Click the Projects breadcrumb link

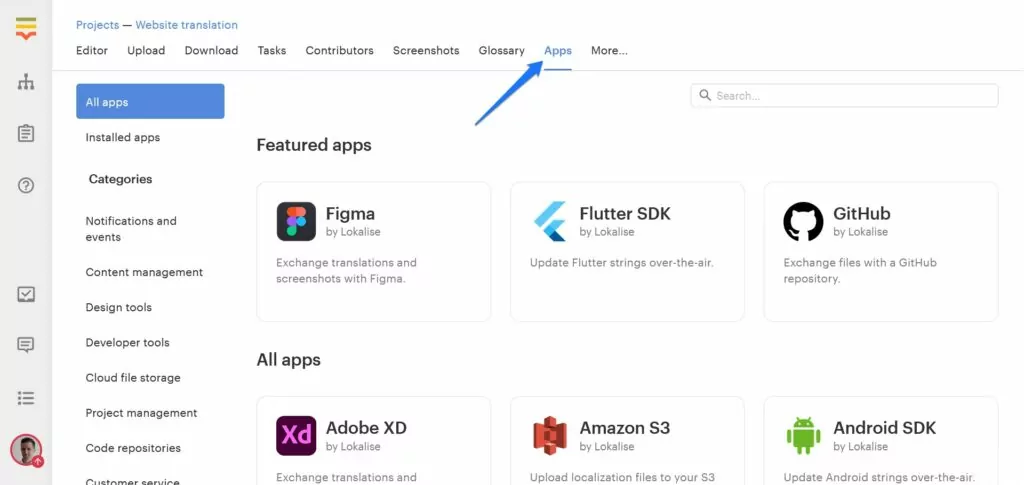(97, 25)
